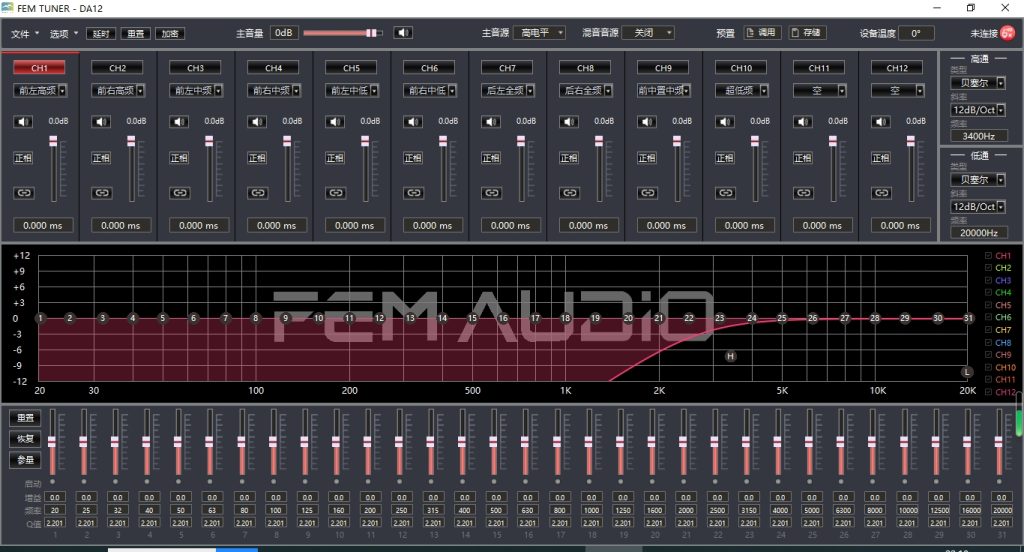Click the 加密 button in the top toolbar
The width and height of the screenshot is (1024, 552).
(x=170, y=33)
